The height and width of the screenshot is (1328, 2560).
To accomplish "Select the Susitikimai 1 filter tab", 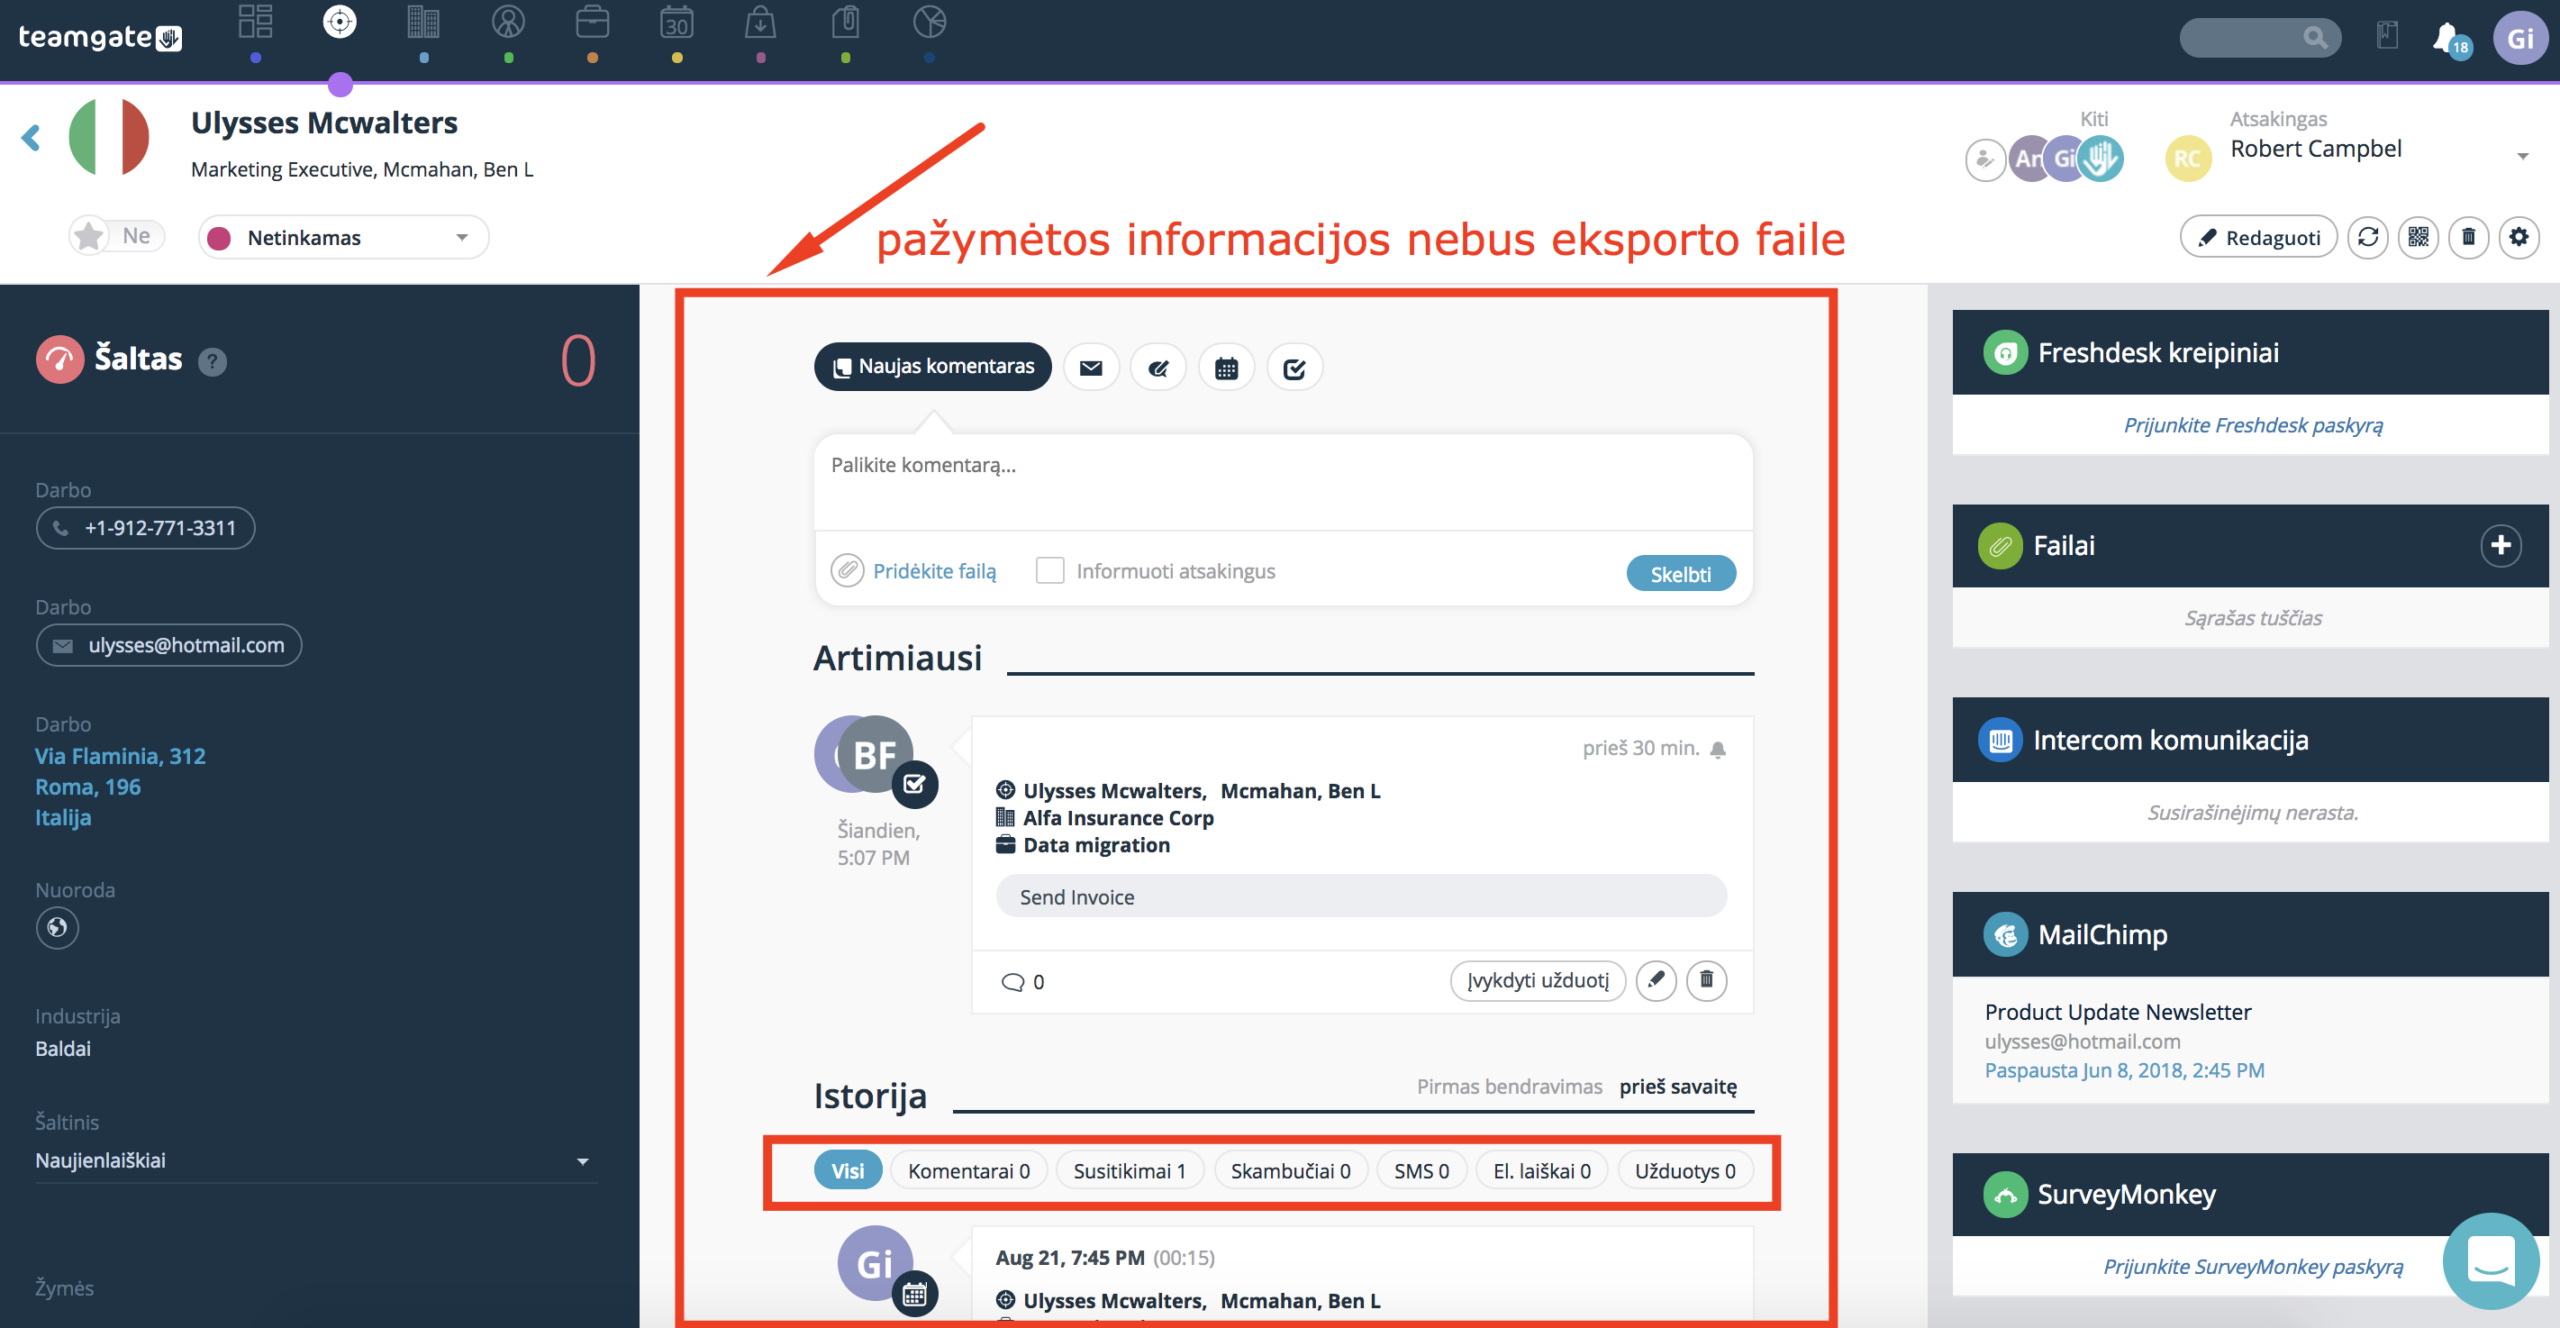I will pyautogui.click(x=1130, y=1171).
